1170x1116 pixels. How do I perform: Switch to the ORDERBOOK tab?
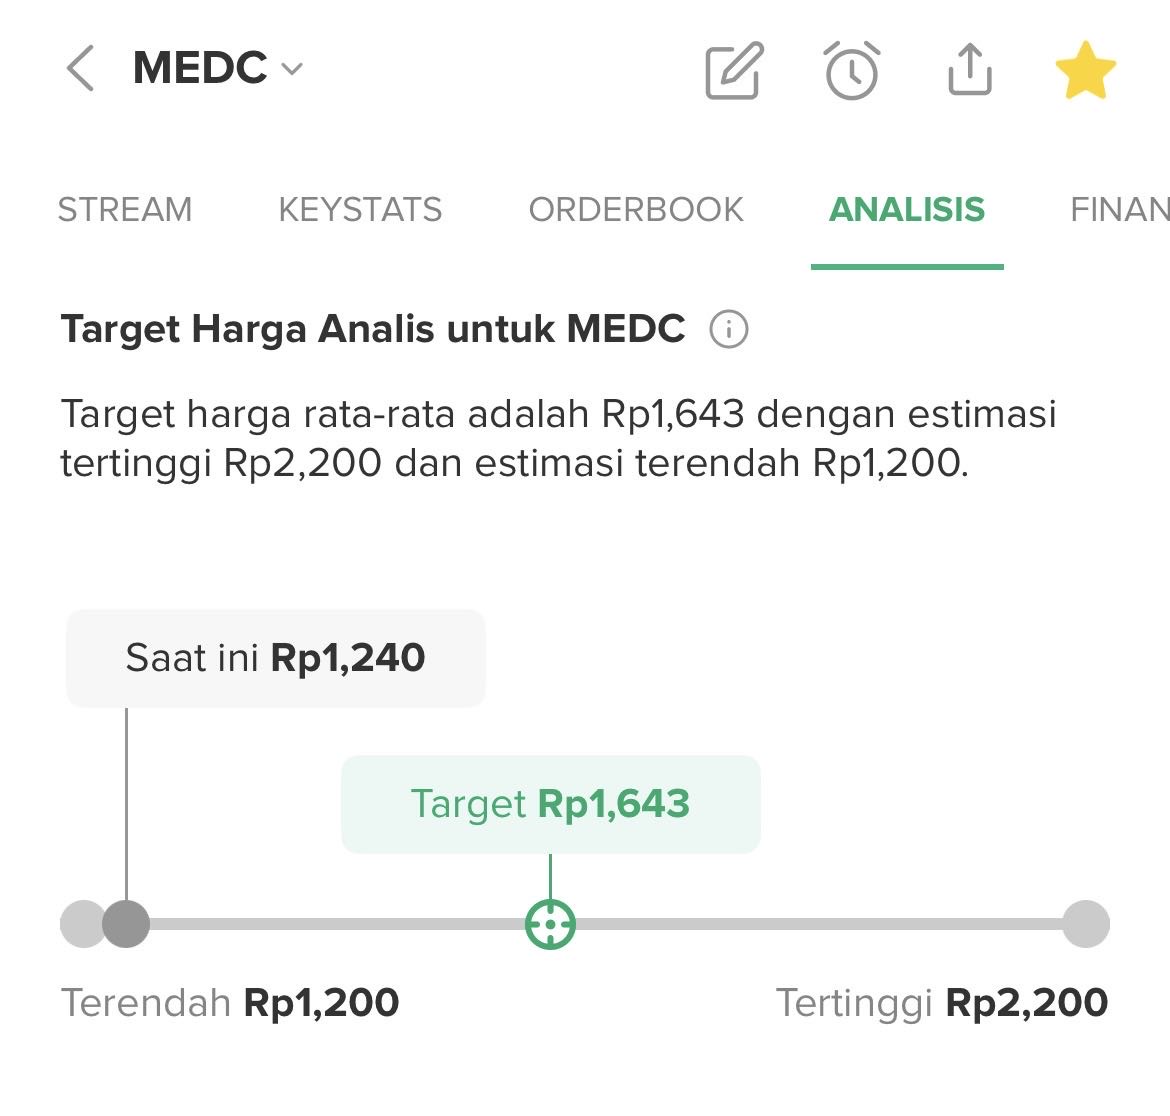(x=635, y=210)
